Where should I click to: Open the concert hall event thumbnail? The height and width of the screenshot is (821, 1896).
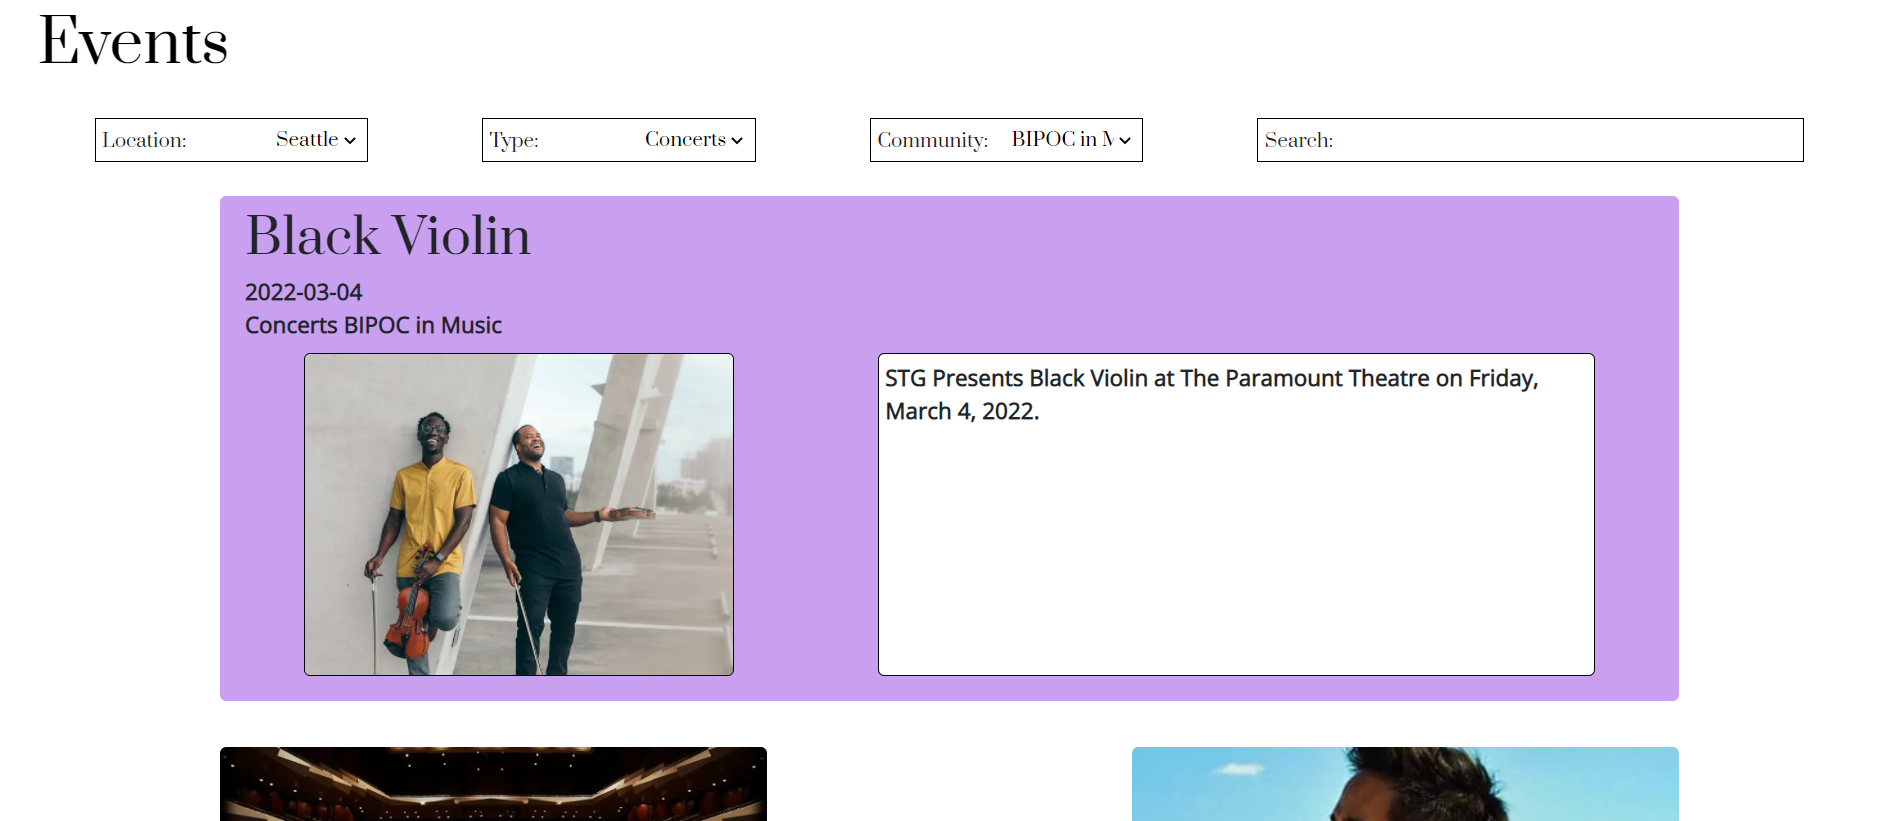493,784
